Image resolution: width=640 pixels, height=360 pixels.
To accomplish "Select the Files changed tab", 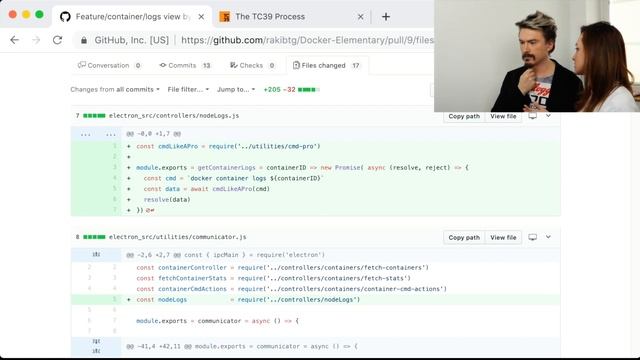I will [327, 65].
